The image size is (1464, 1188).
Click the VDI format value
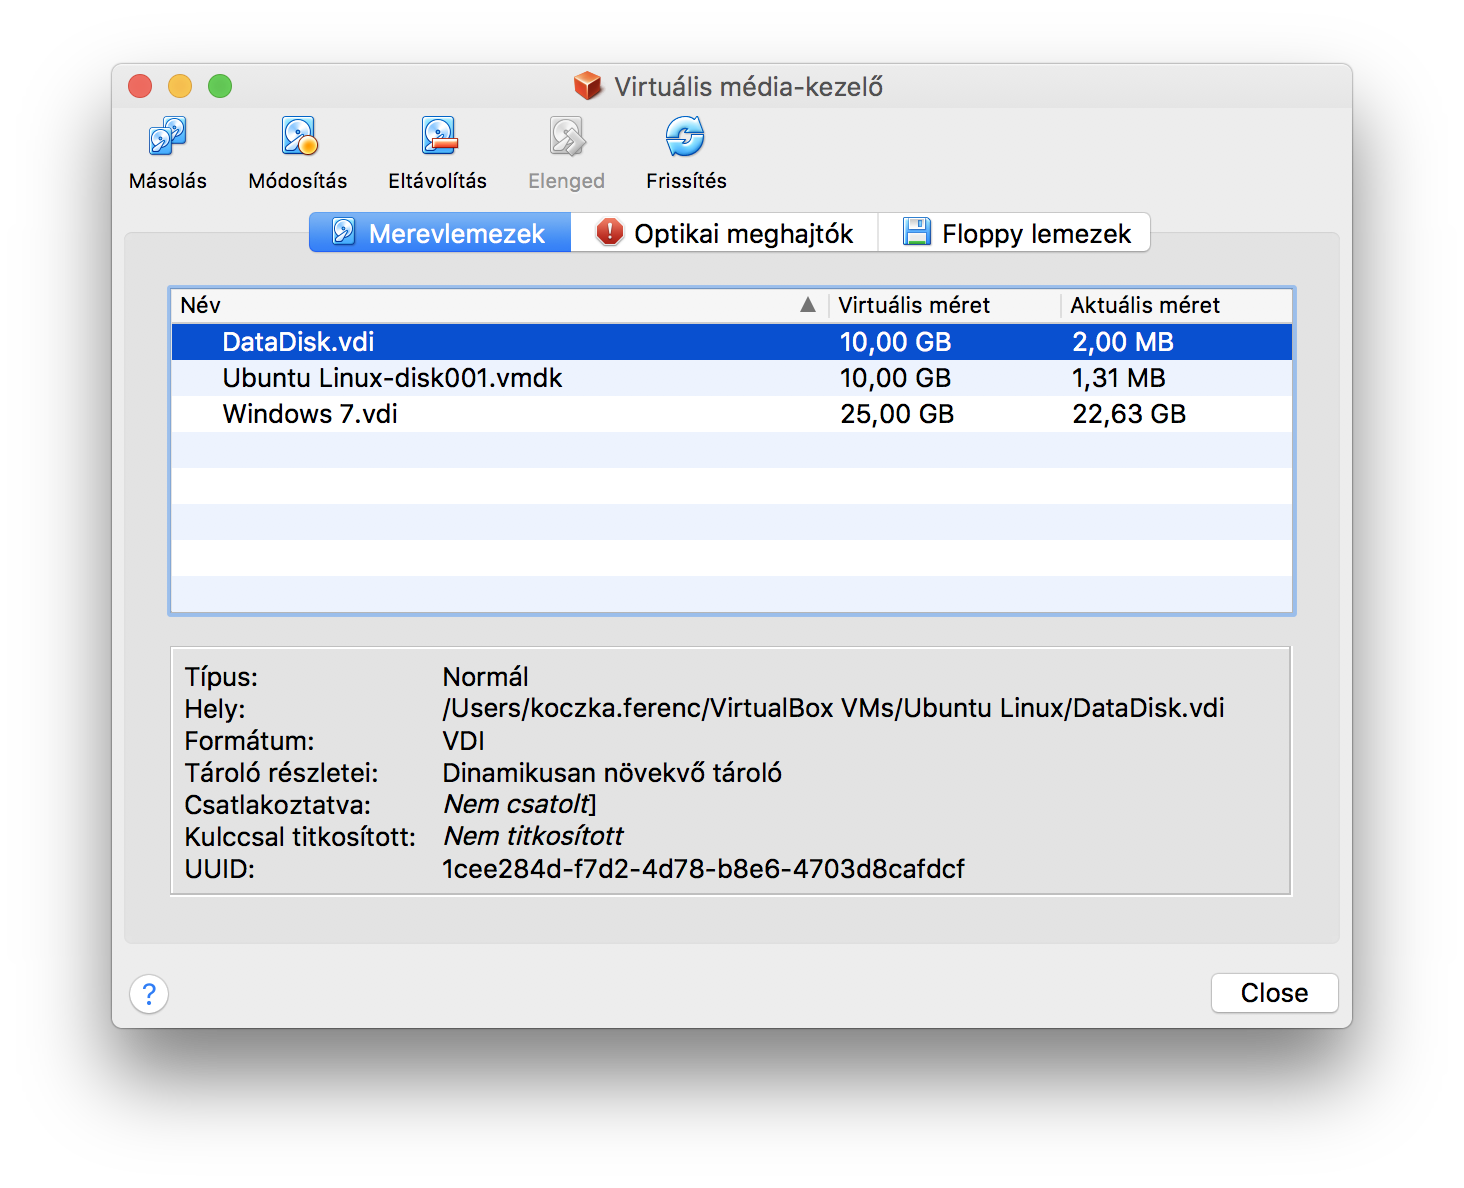click(x=463, y=740)
